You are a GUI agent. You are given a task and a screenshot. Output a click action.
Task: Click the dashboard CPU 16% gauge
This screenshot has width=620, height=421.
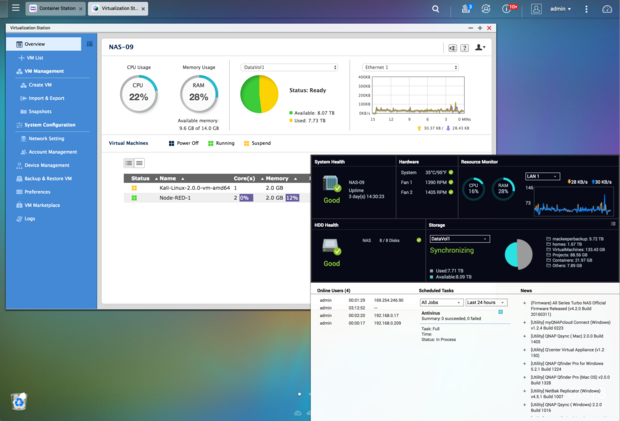473,189
